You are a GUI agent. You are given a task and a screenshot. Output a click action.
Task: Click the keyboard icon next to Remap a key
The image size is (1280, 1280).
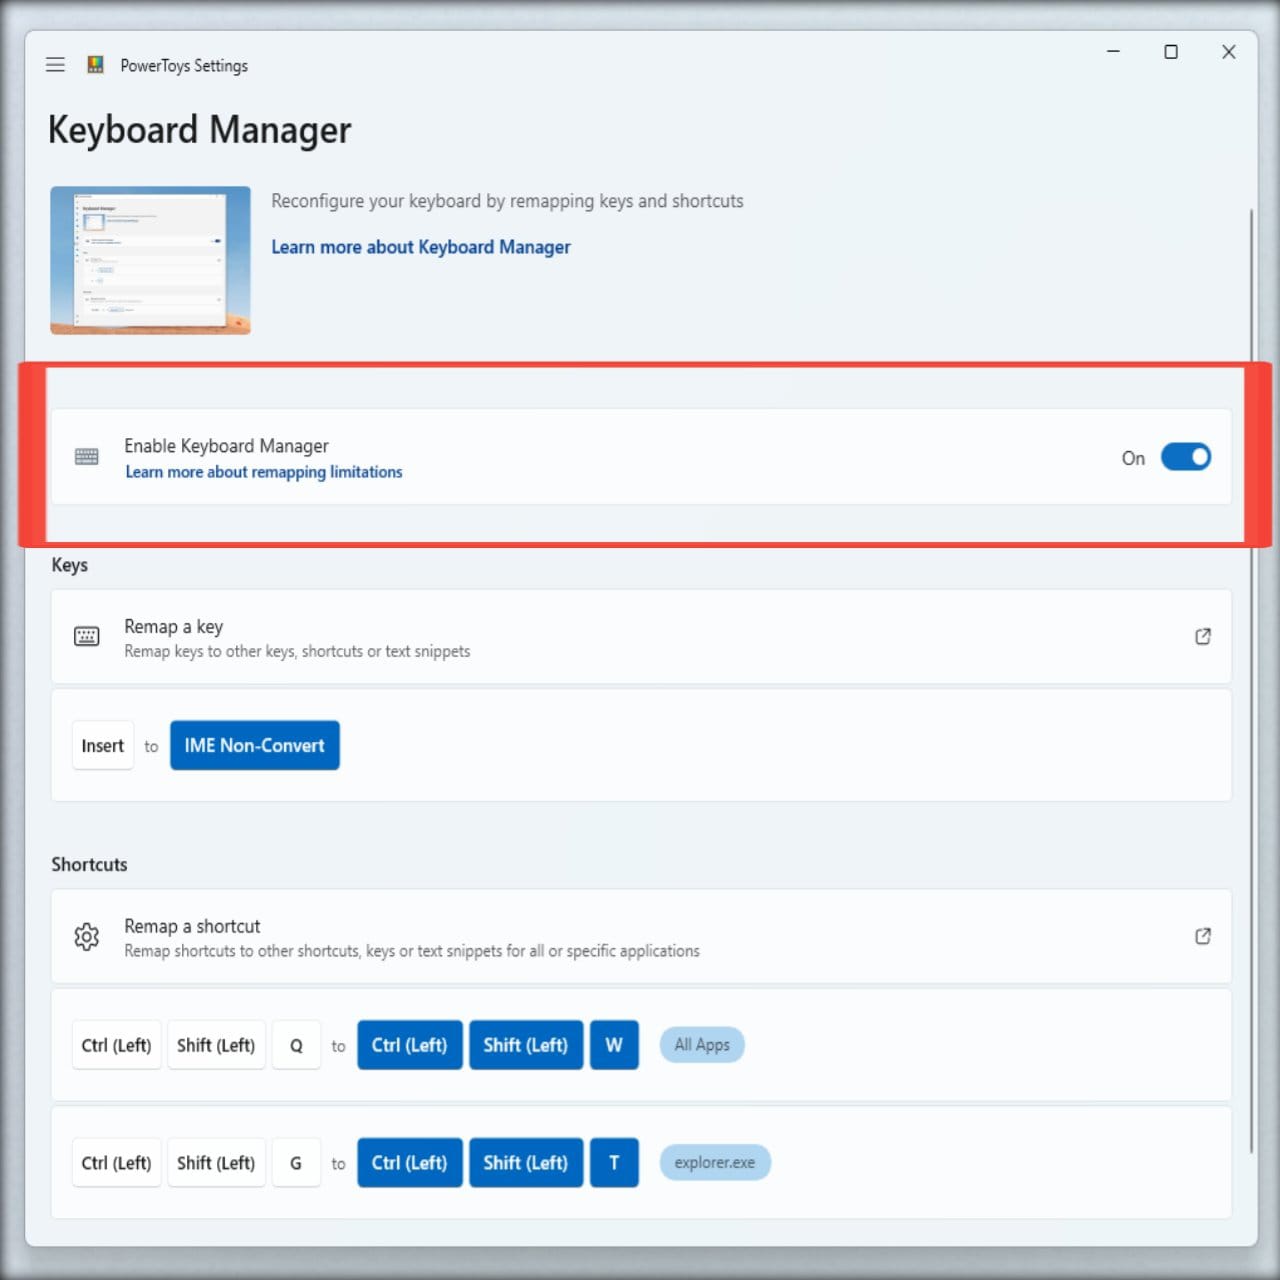coord(87,637)
